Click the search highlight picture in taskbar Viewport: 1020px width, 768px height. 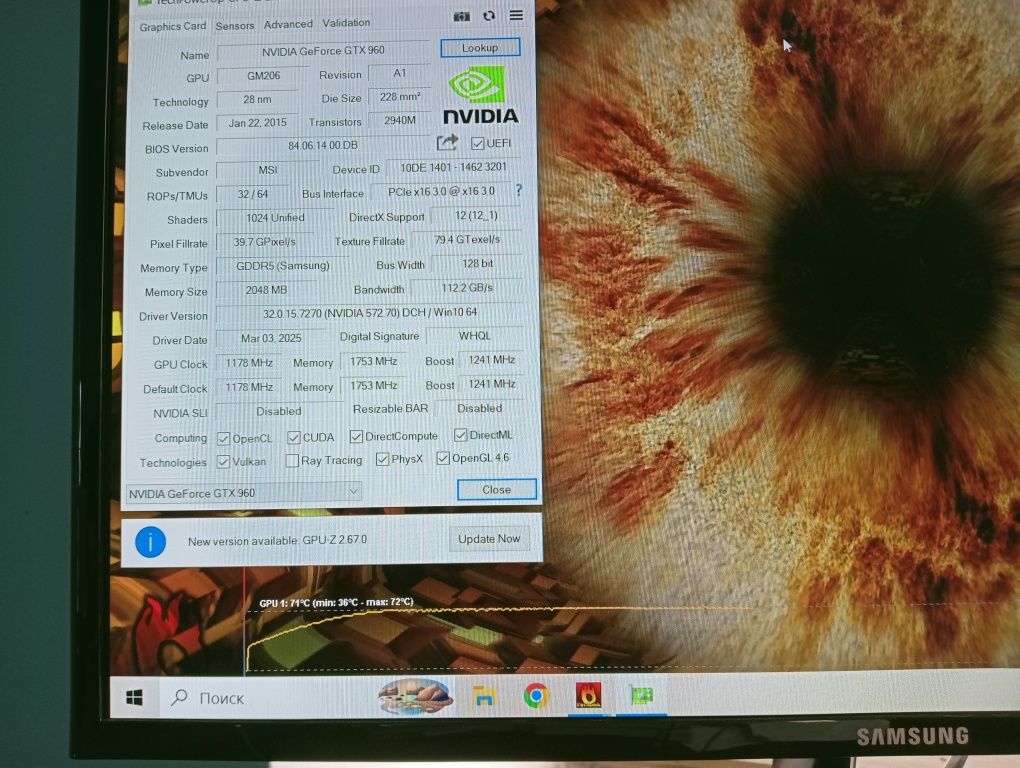click(416, 696)
